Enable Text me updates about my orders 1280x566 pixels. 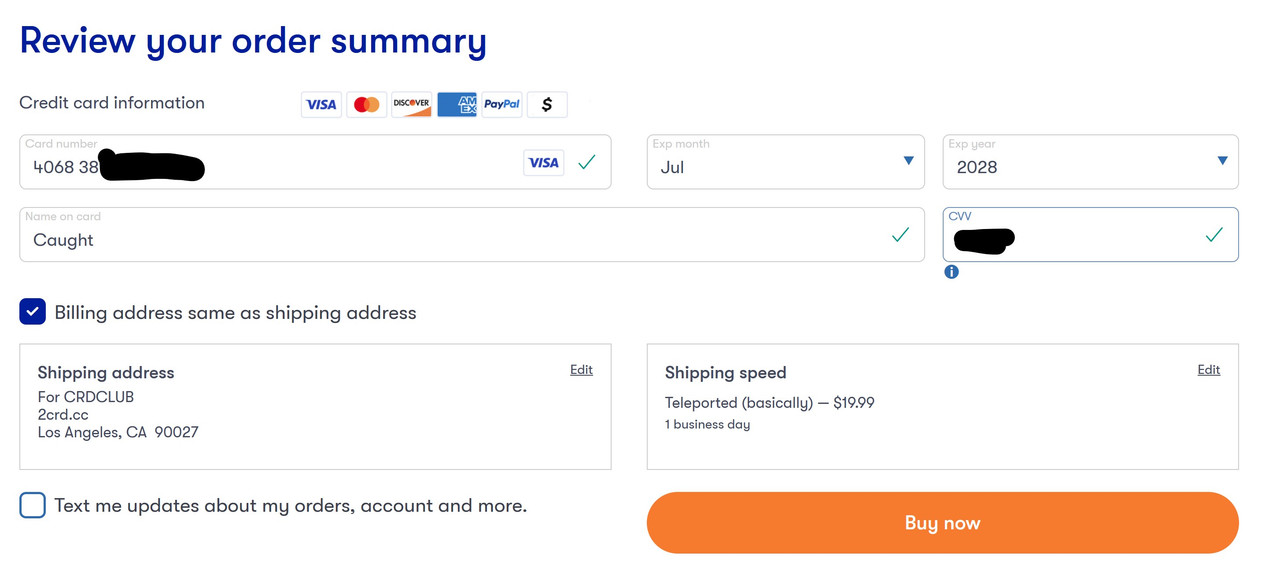pos(32,505)
